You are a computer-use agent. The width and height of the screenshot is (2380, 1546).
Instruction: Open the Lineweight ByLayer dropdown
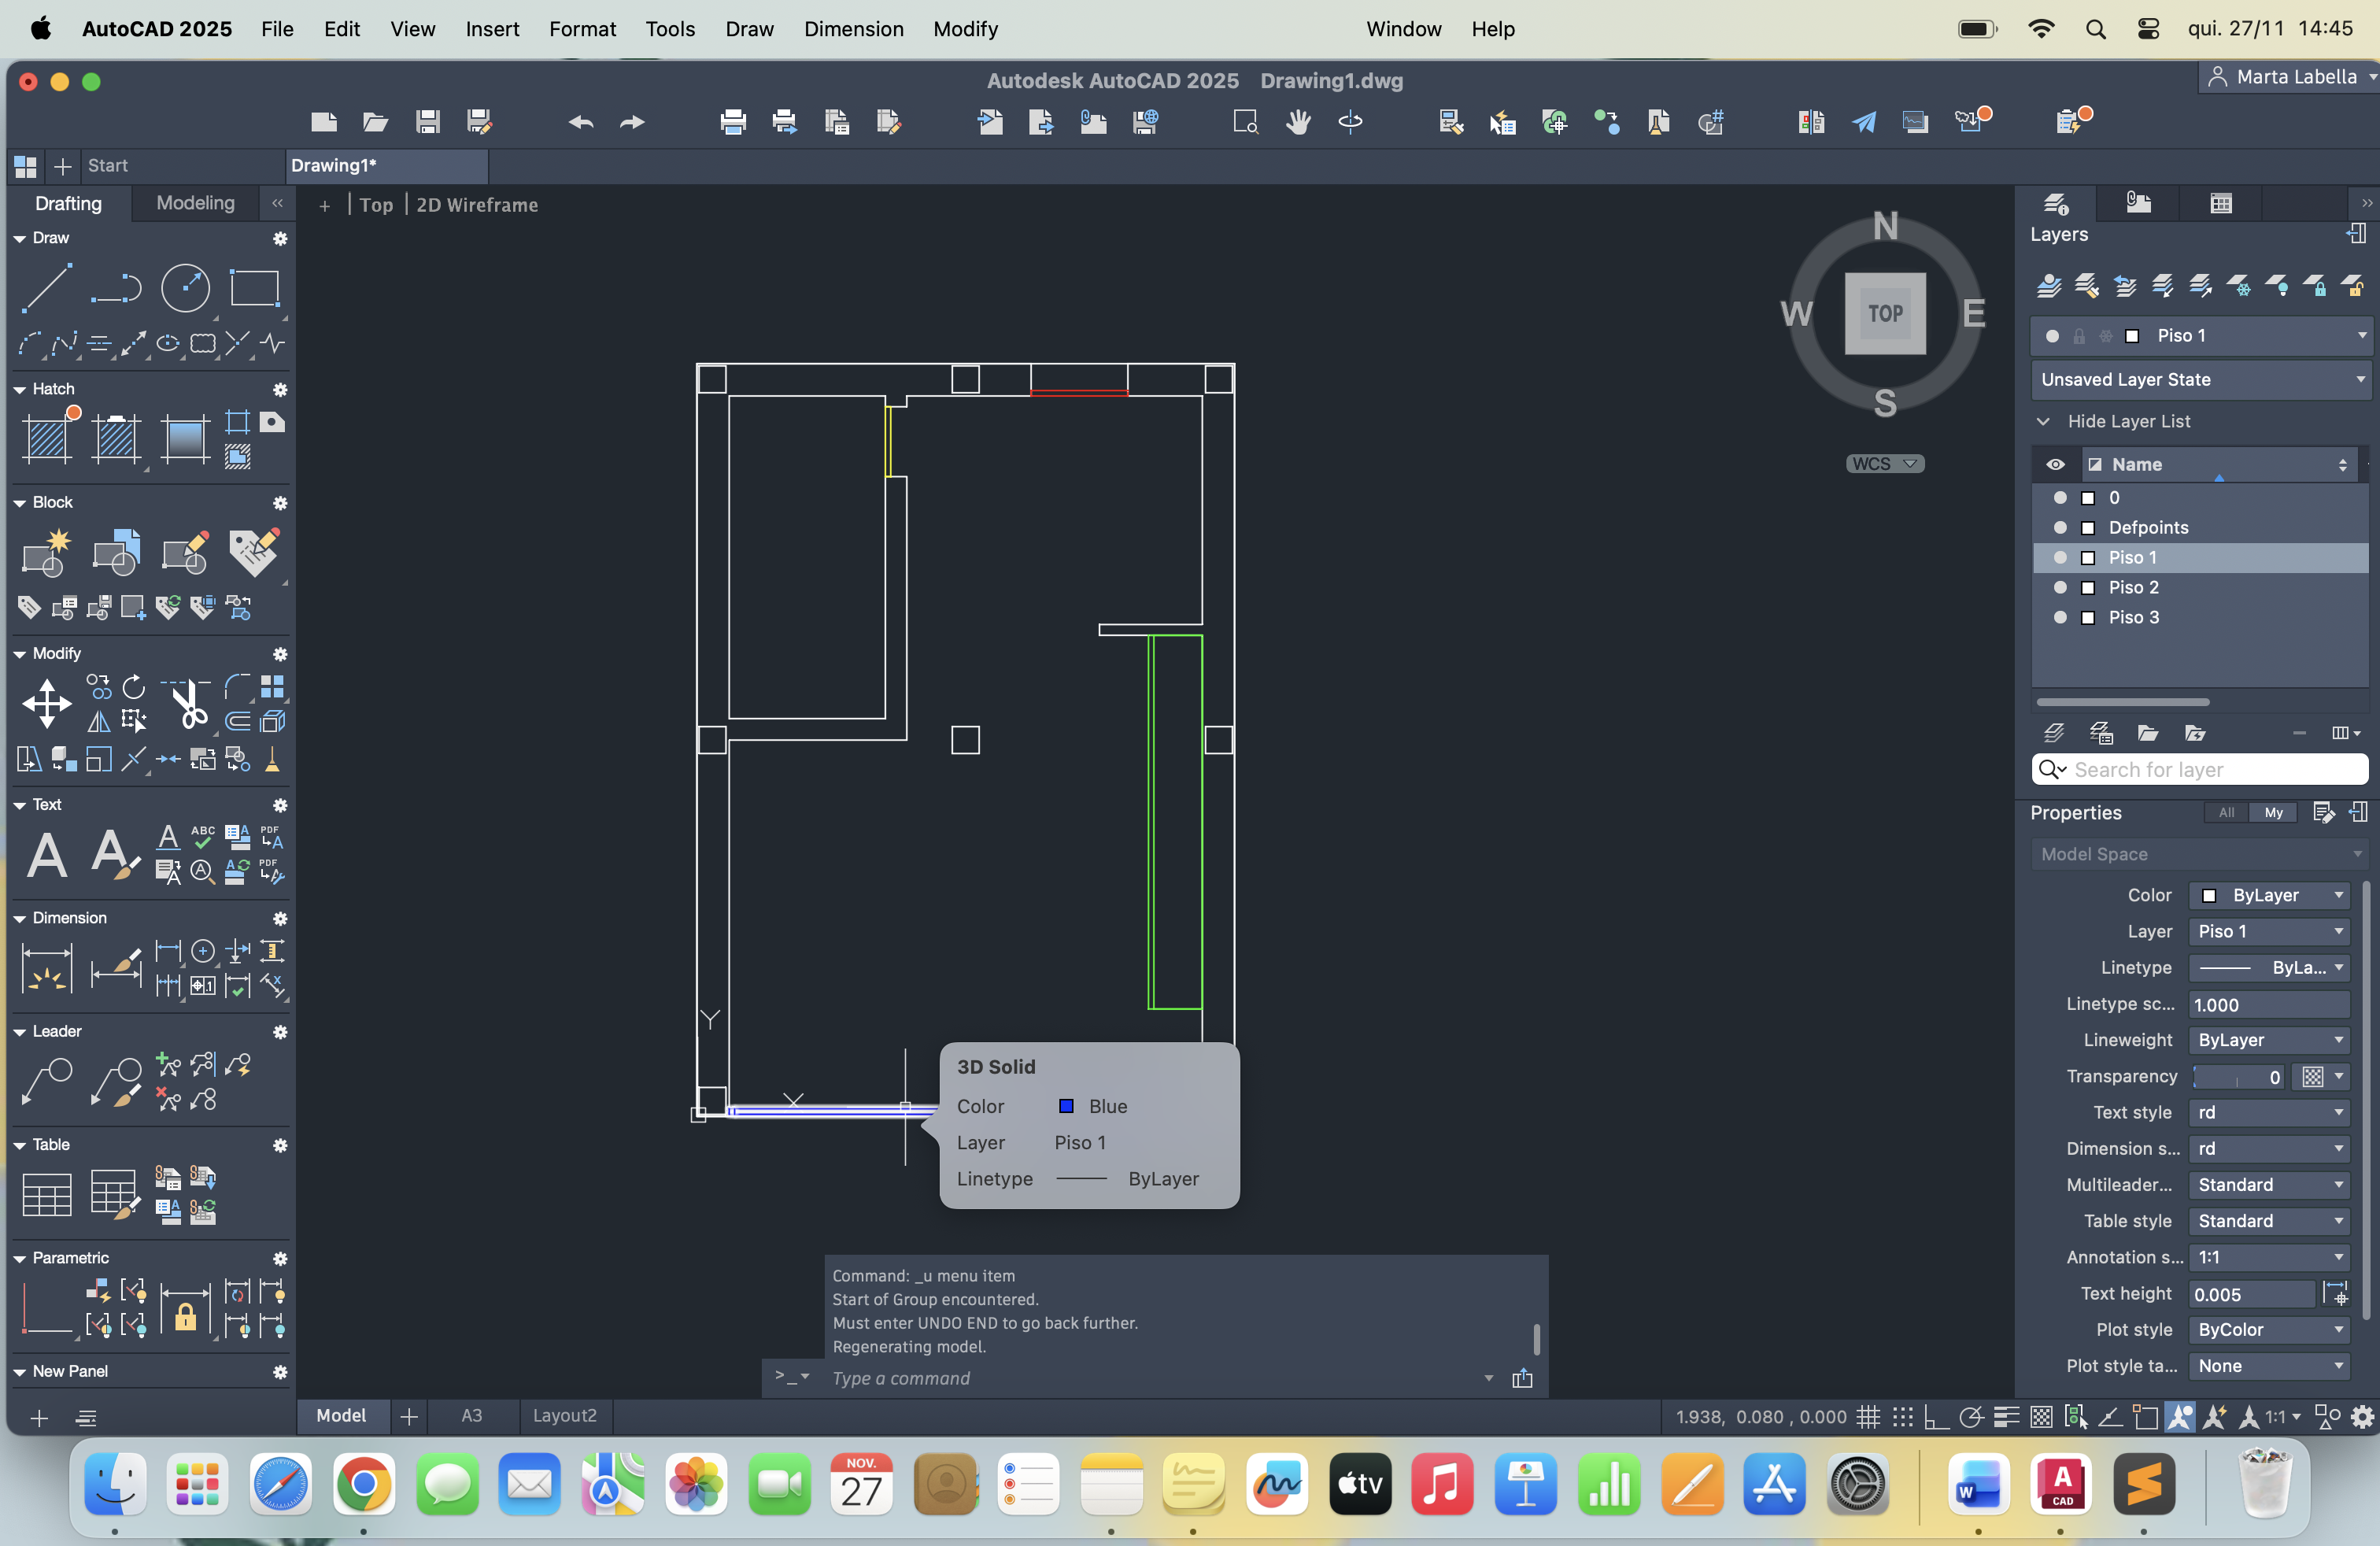[x=2268, y=1040]
